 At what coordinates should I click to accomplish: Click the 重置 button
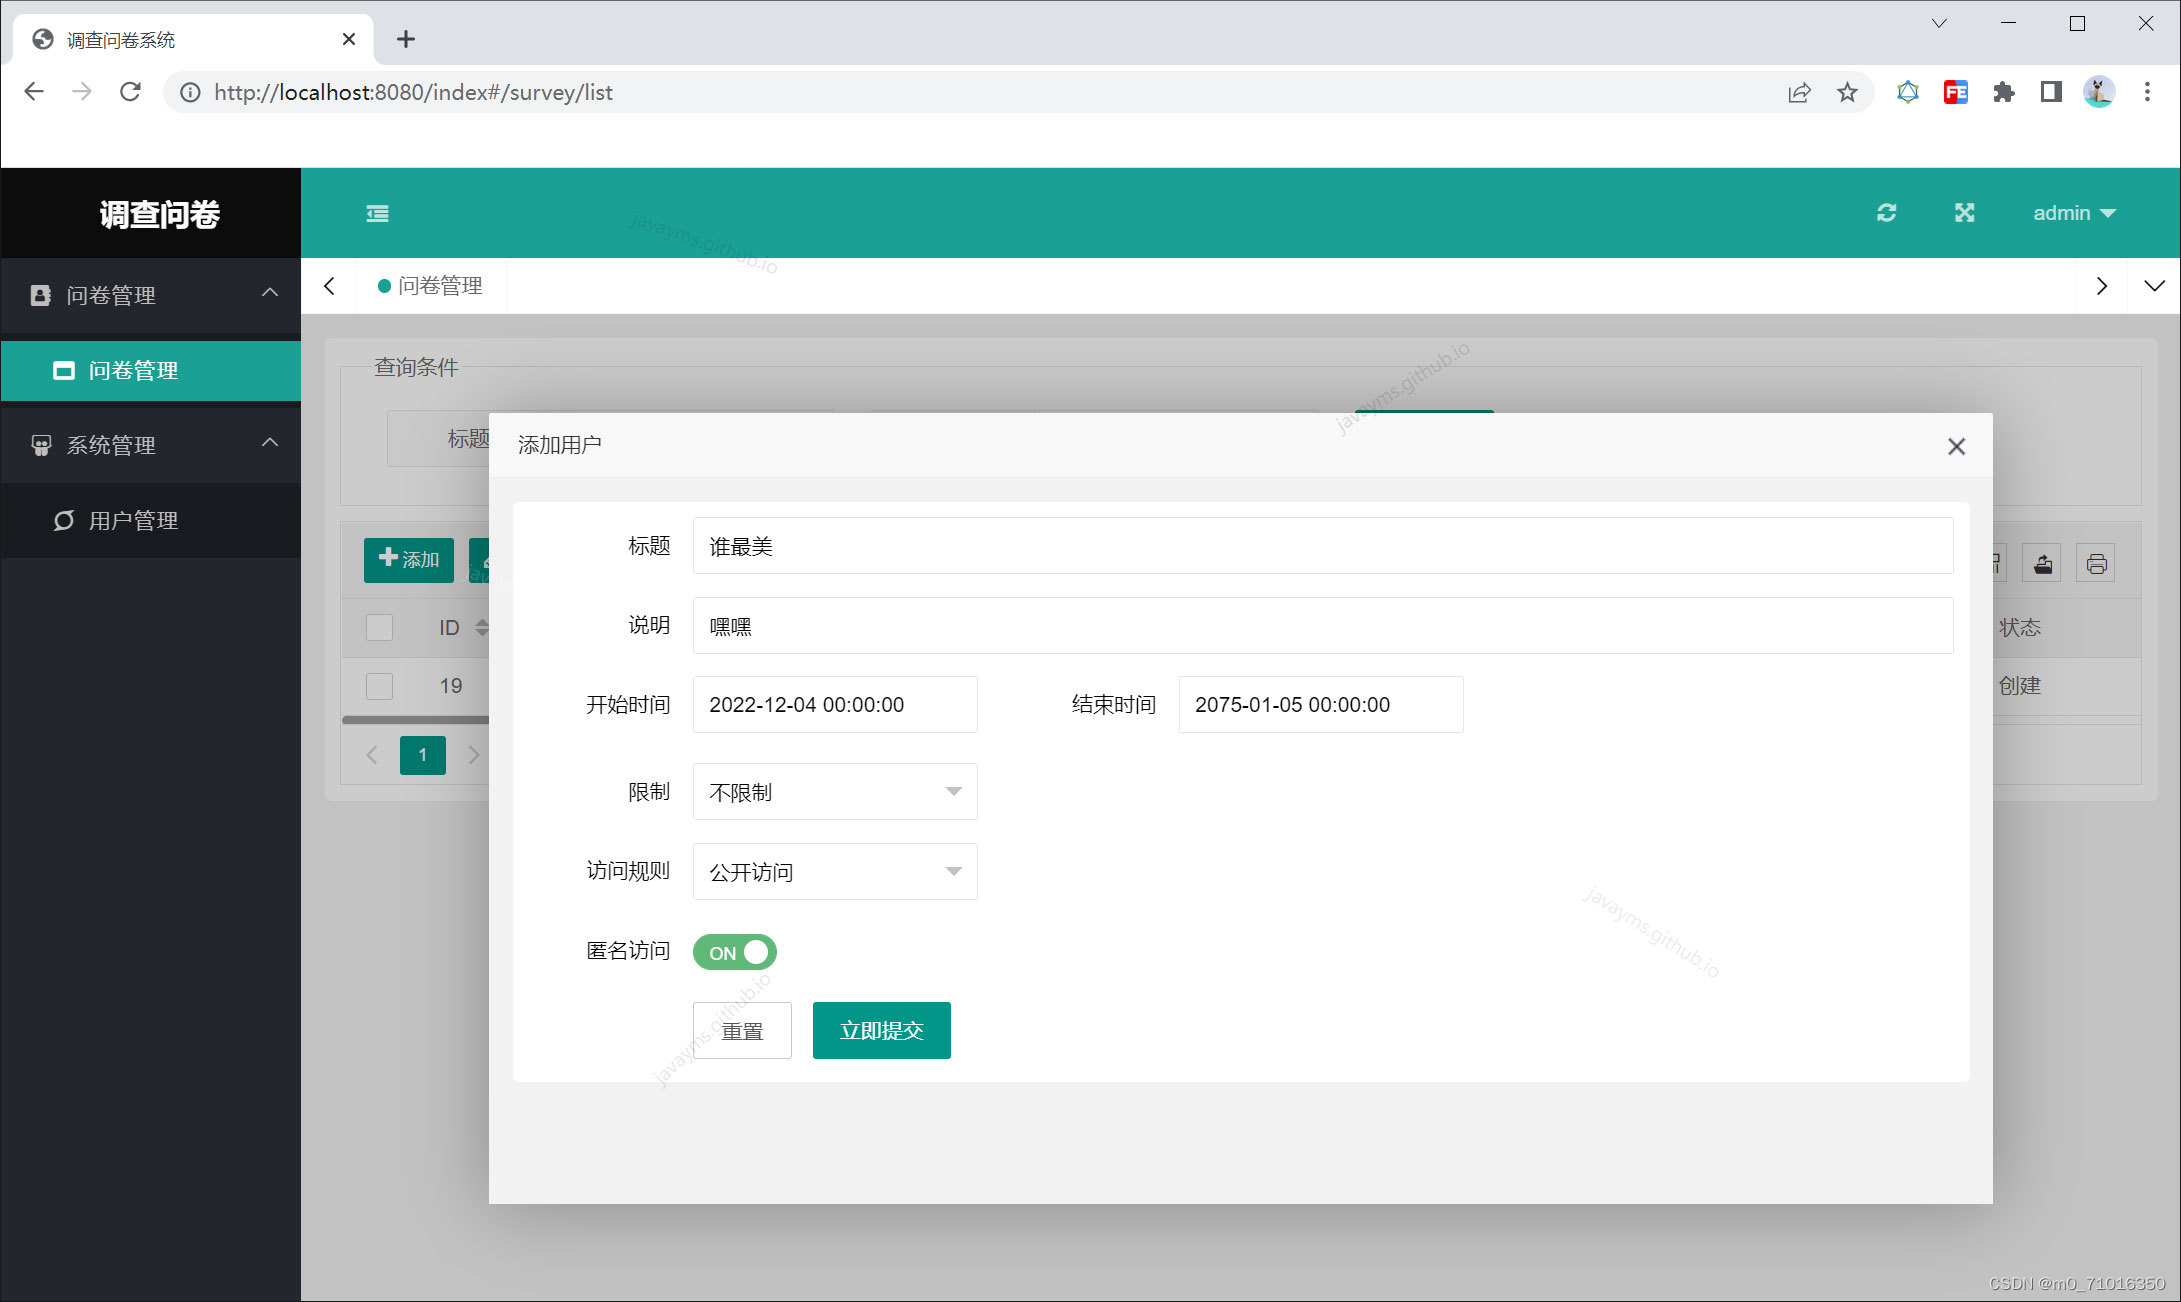pyautogui.click(x=742, y=1030)
